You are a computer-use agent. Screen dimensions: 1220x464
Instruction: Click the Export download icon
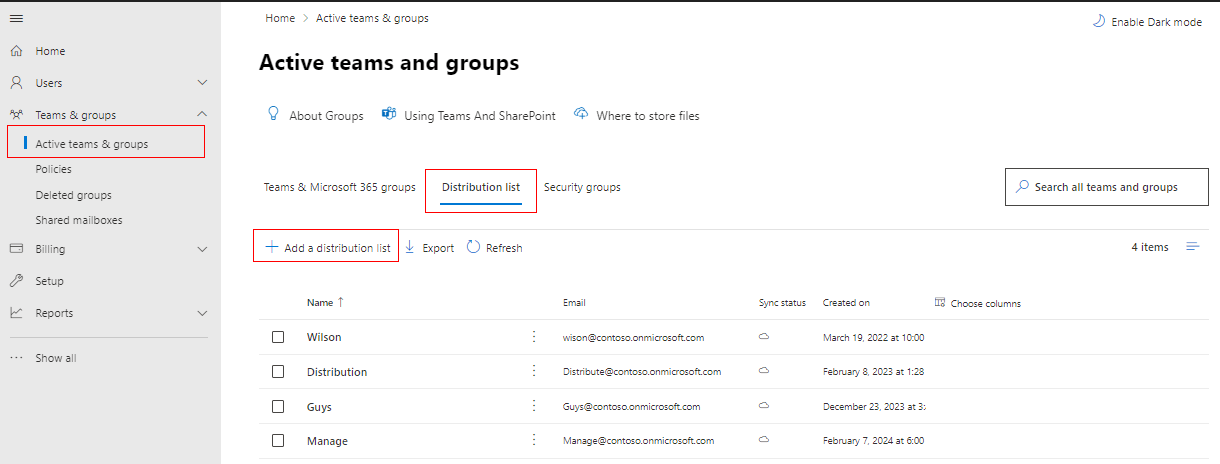pyautogui.click(x=410, y=247)
